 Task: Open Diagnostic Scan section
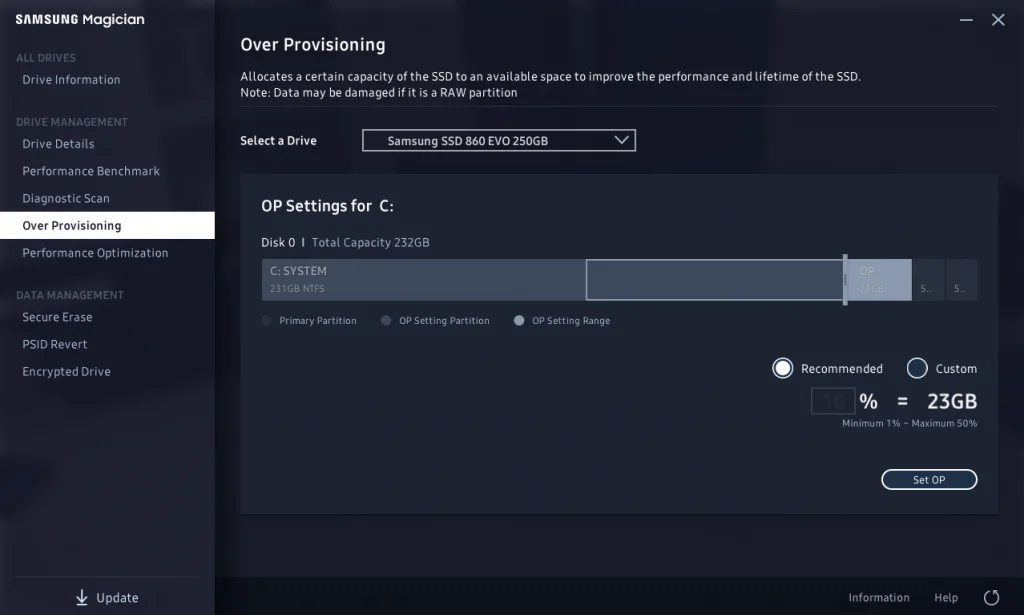pyautogui.click(x=66, y=198)
